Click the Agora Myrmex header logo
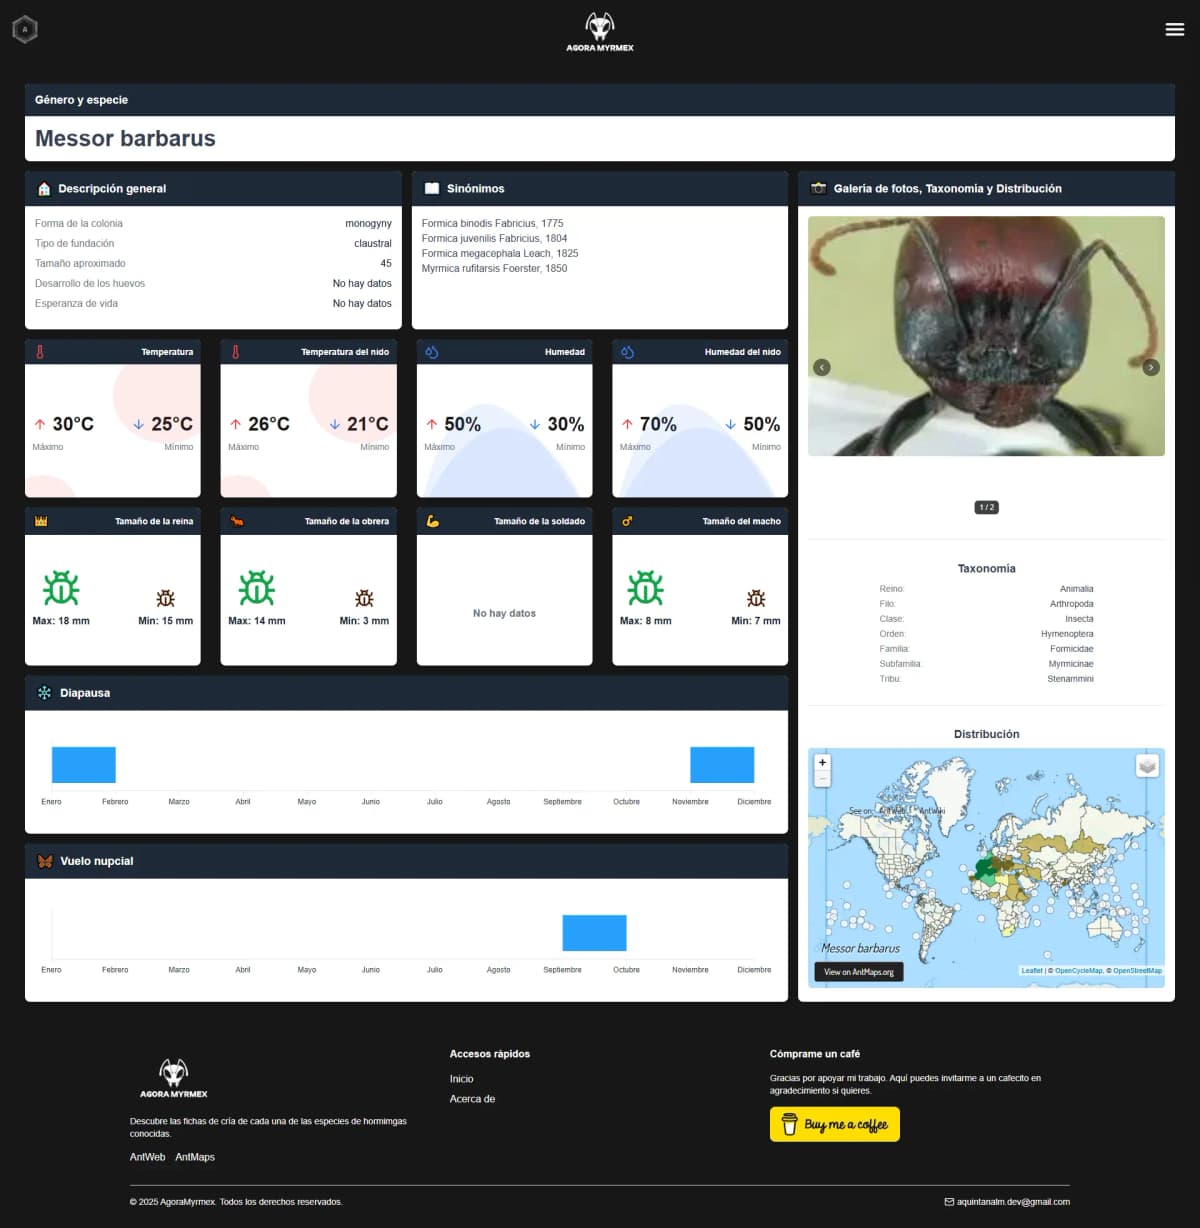 coord(600,31)
